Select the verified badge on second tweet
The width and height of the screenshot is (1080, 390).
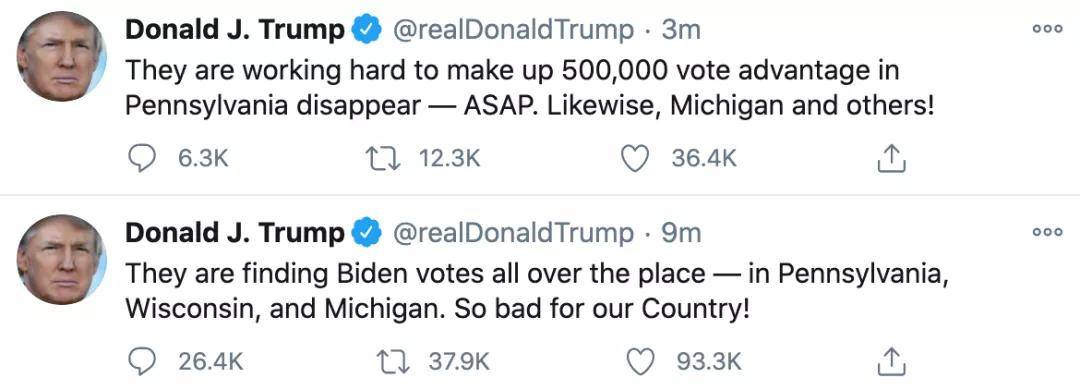(x=367, y=233)
